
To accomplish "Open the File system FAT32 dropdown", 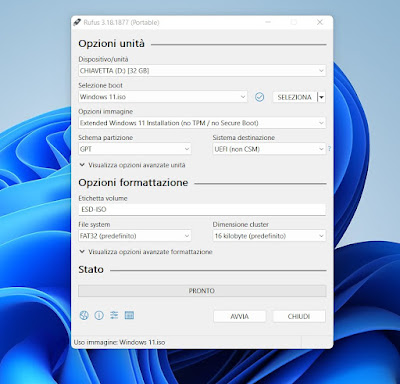I will (135, 236).
